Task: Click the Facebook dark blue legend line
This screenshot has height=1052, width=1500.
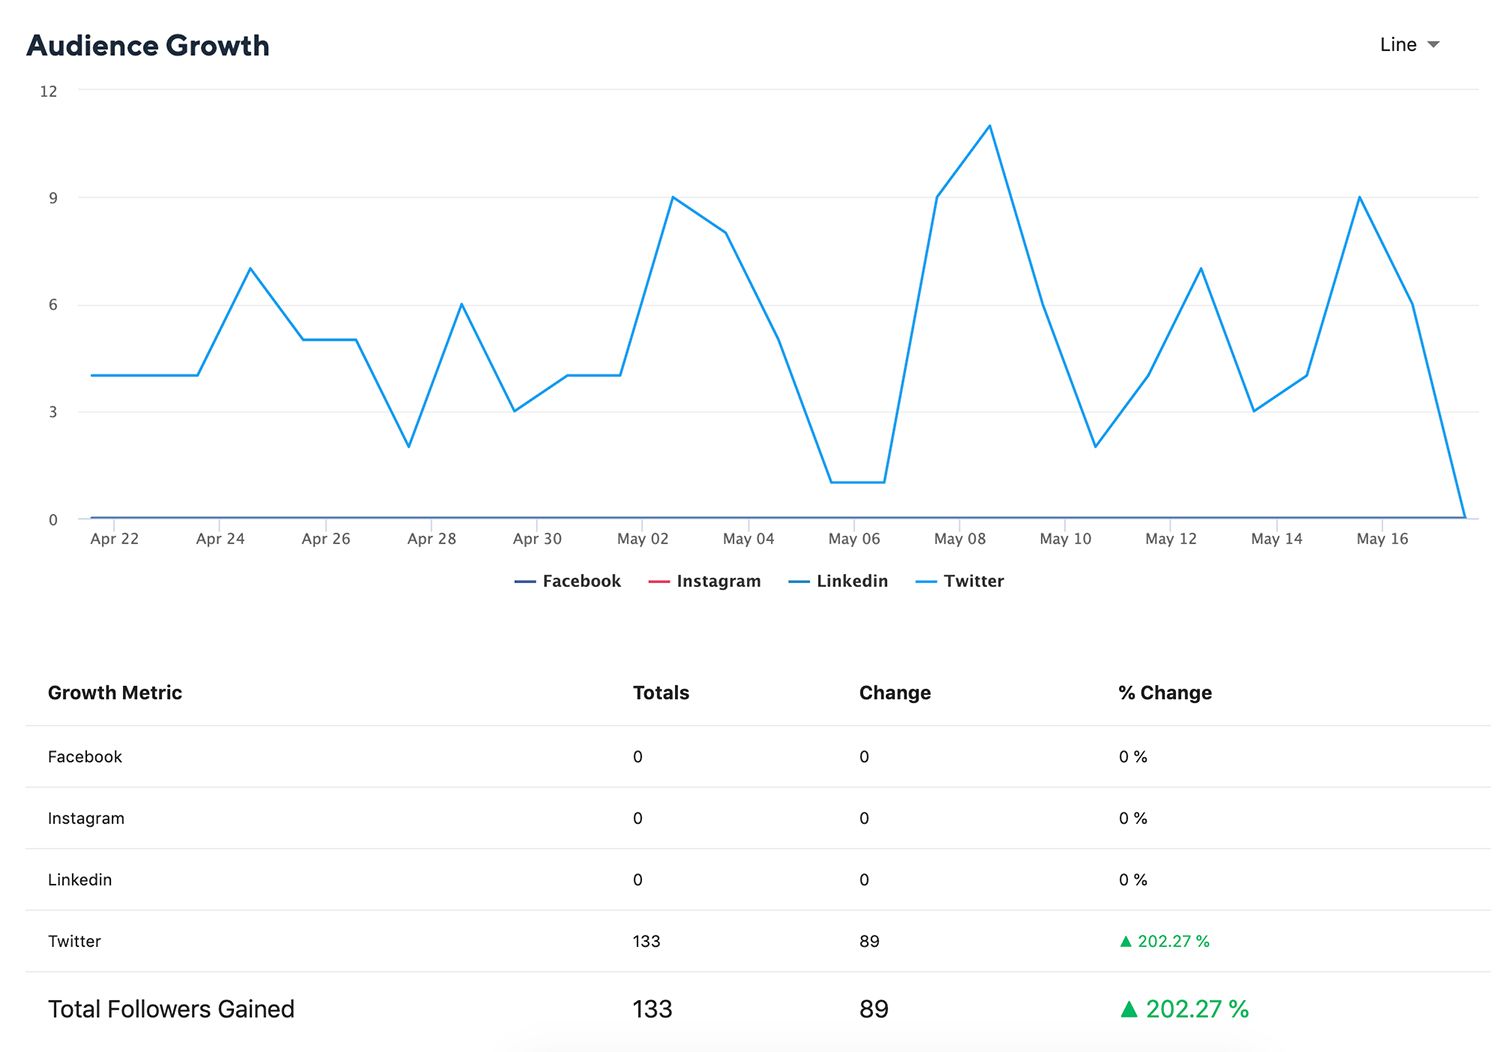Action: pyautogui.click(x=525, y=582)
